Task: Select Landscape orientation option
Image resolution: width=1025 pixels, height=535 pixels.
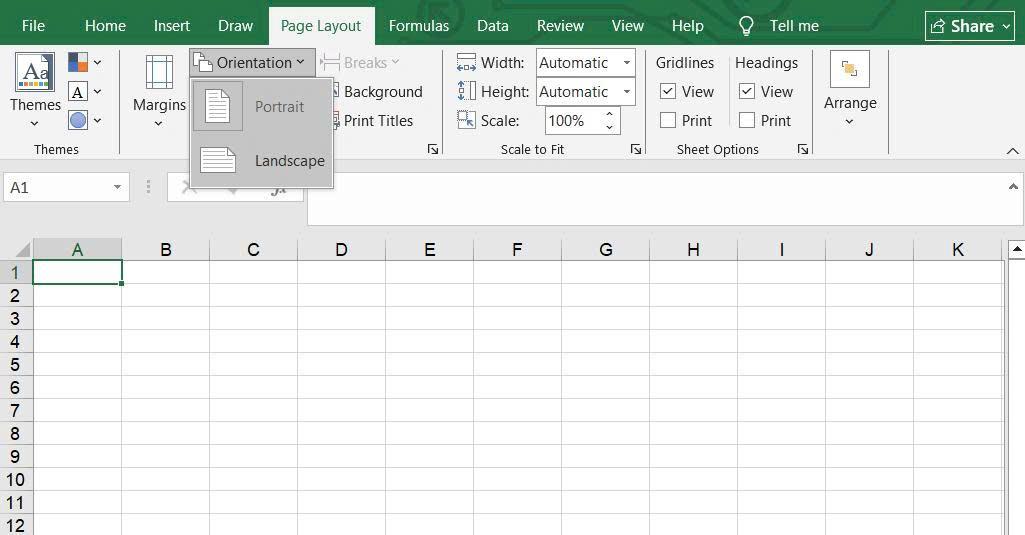Action: point(261,160)
